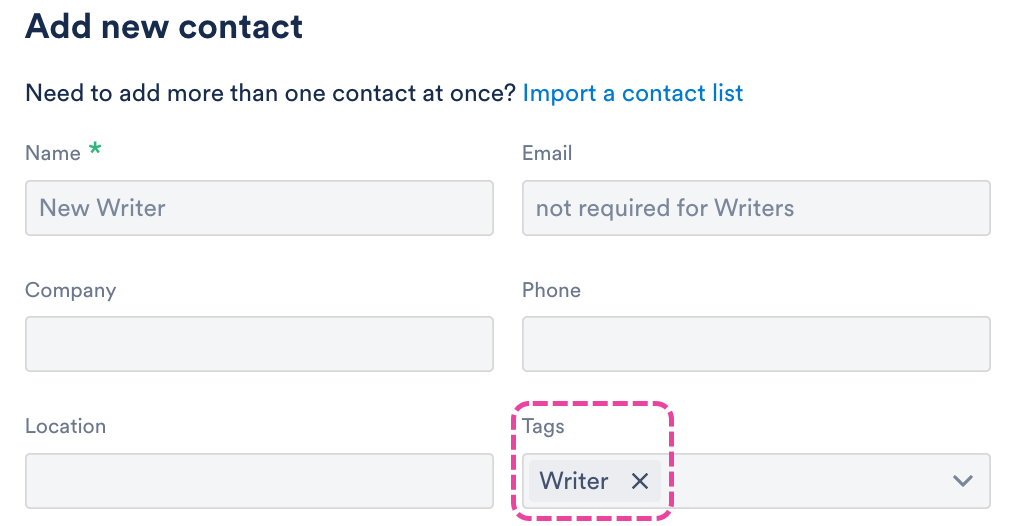The height and width of the screenshot is (526, 1014).
Task: Remove the Writer tag with its X
Action: [x=640, y=481]
